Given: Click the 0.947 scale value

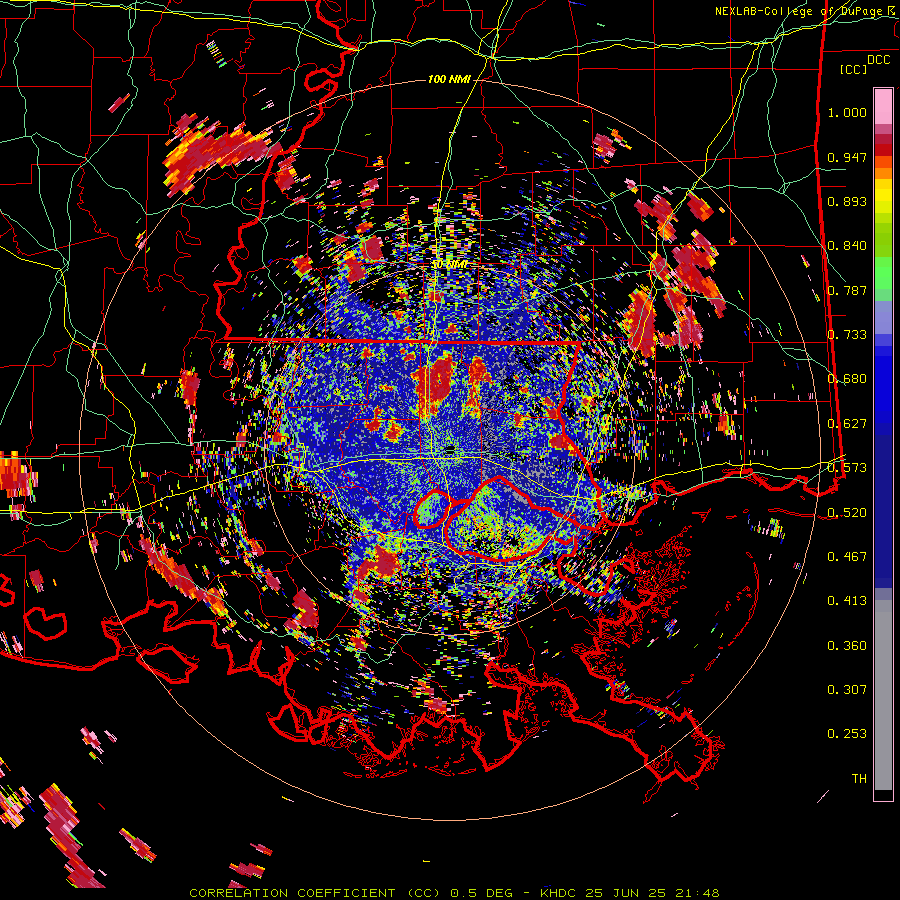Looking at the screenshot, I should coord(847,157).
